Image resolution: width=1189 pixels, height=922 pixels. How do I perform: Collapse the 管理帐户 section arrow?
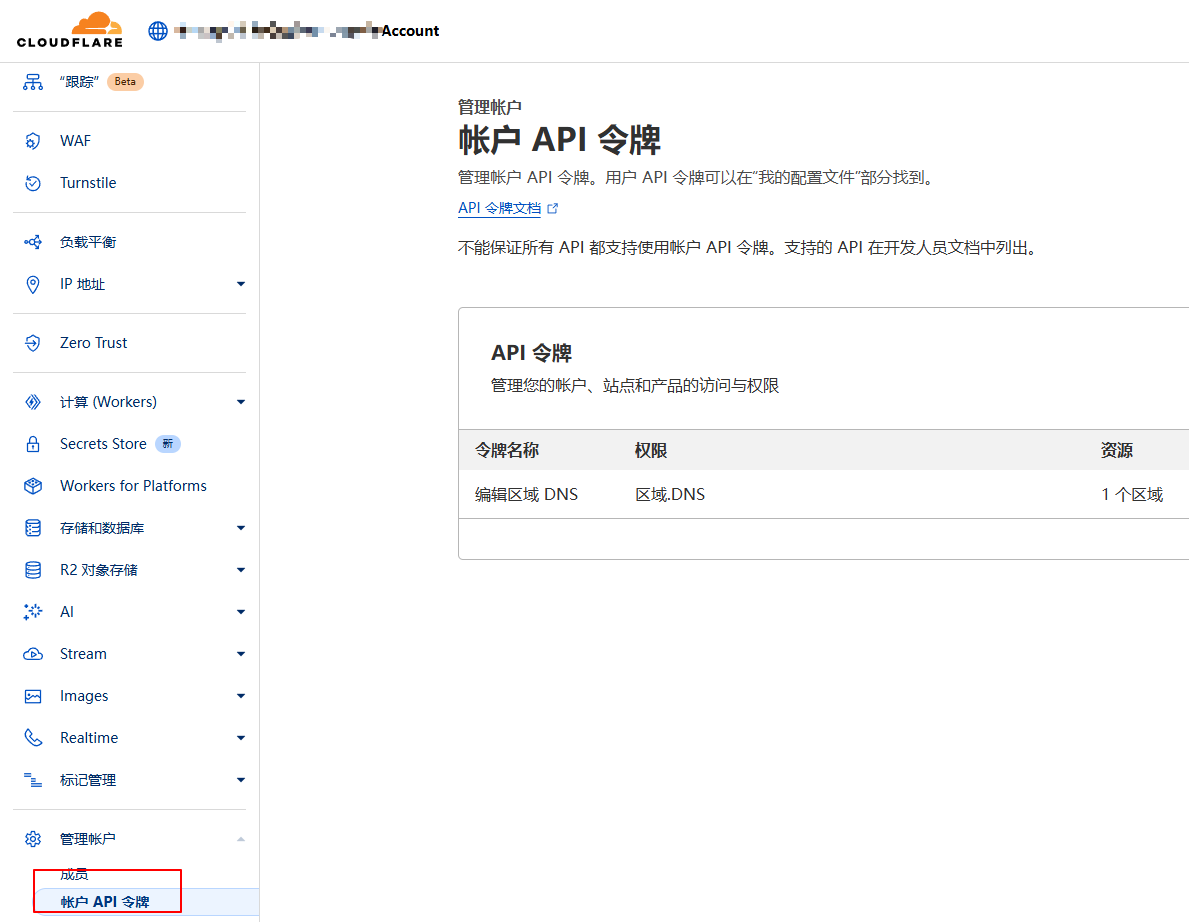coord(240,839)
